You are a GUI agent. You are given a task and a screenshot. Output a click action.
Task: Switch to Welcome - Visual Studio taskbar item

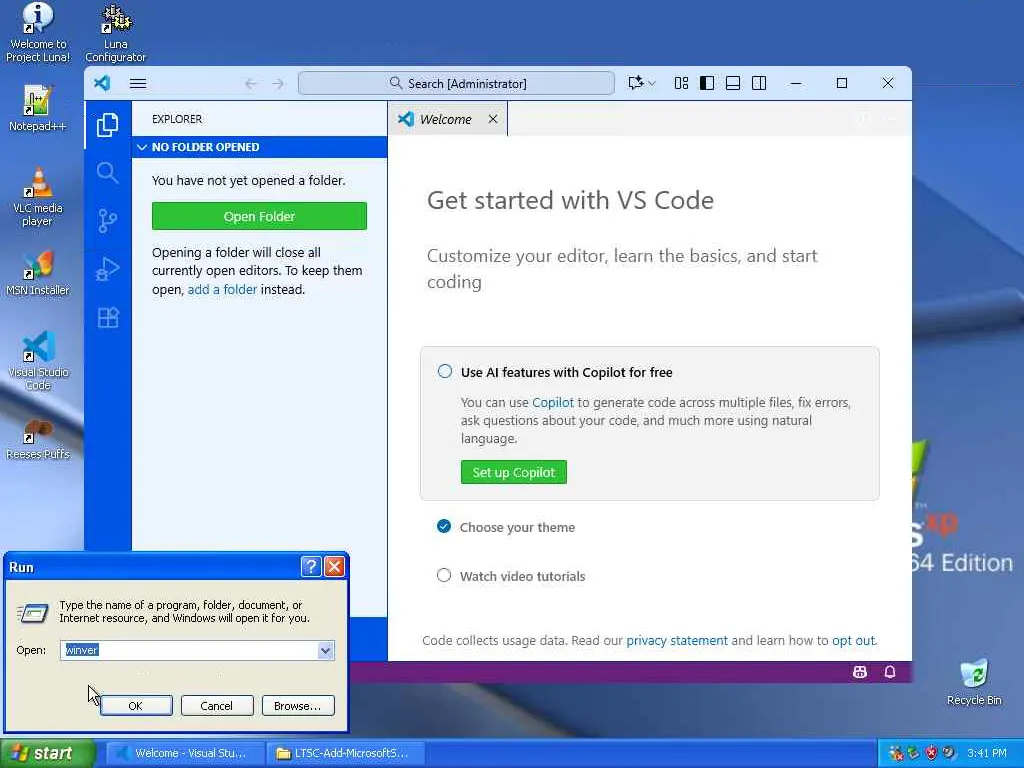[185, 753]
